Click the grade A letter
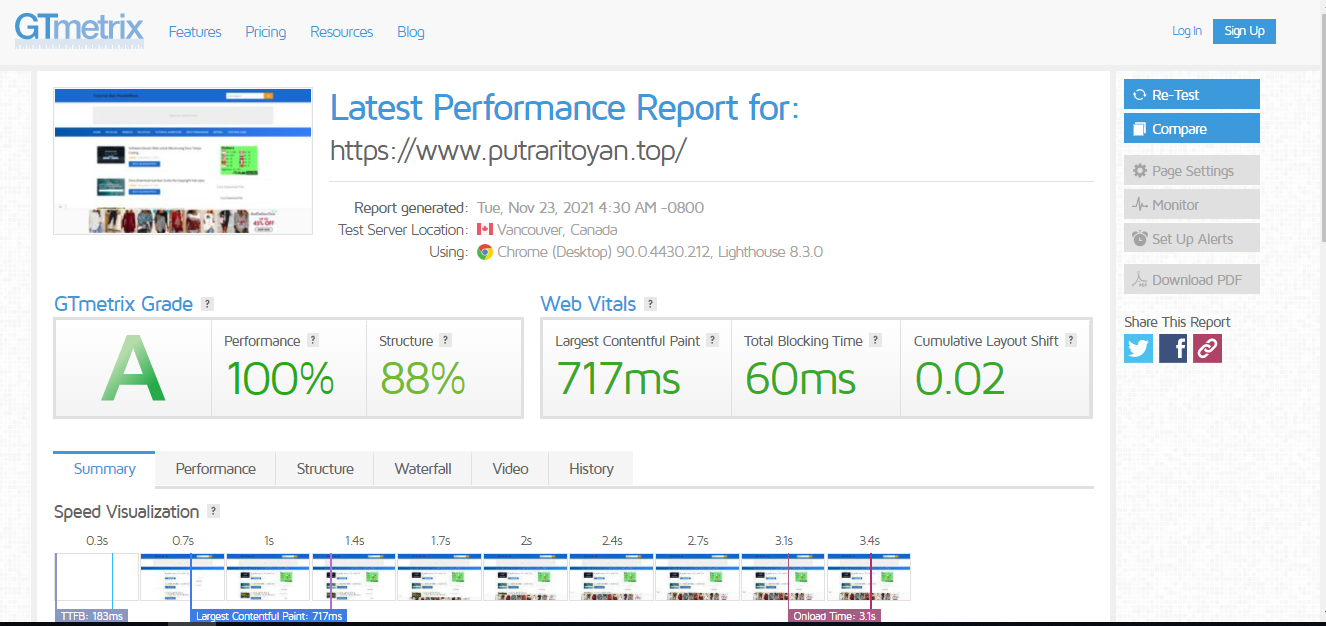This screenshot has width=1326, height=626. [133, 369]
